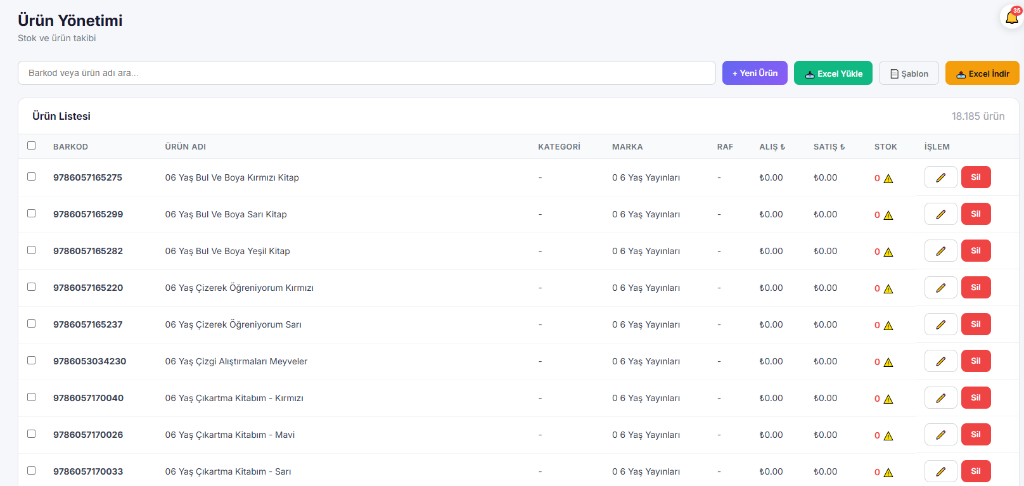Click the ALIŞ ₺ column header
This screenshot has height=486, width=1024.
pos(772,147)
